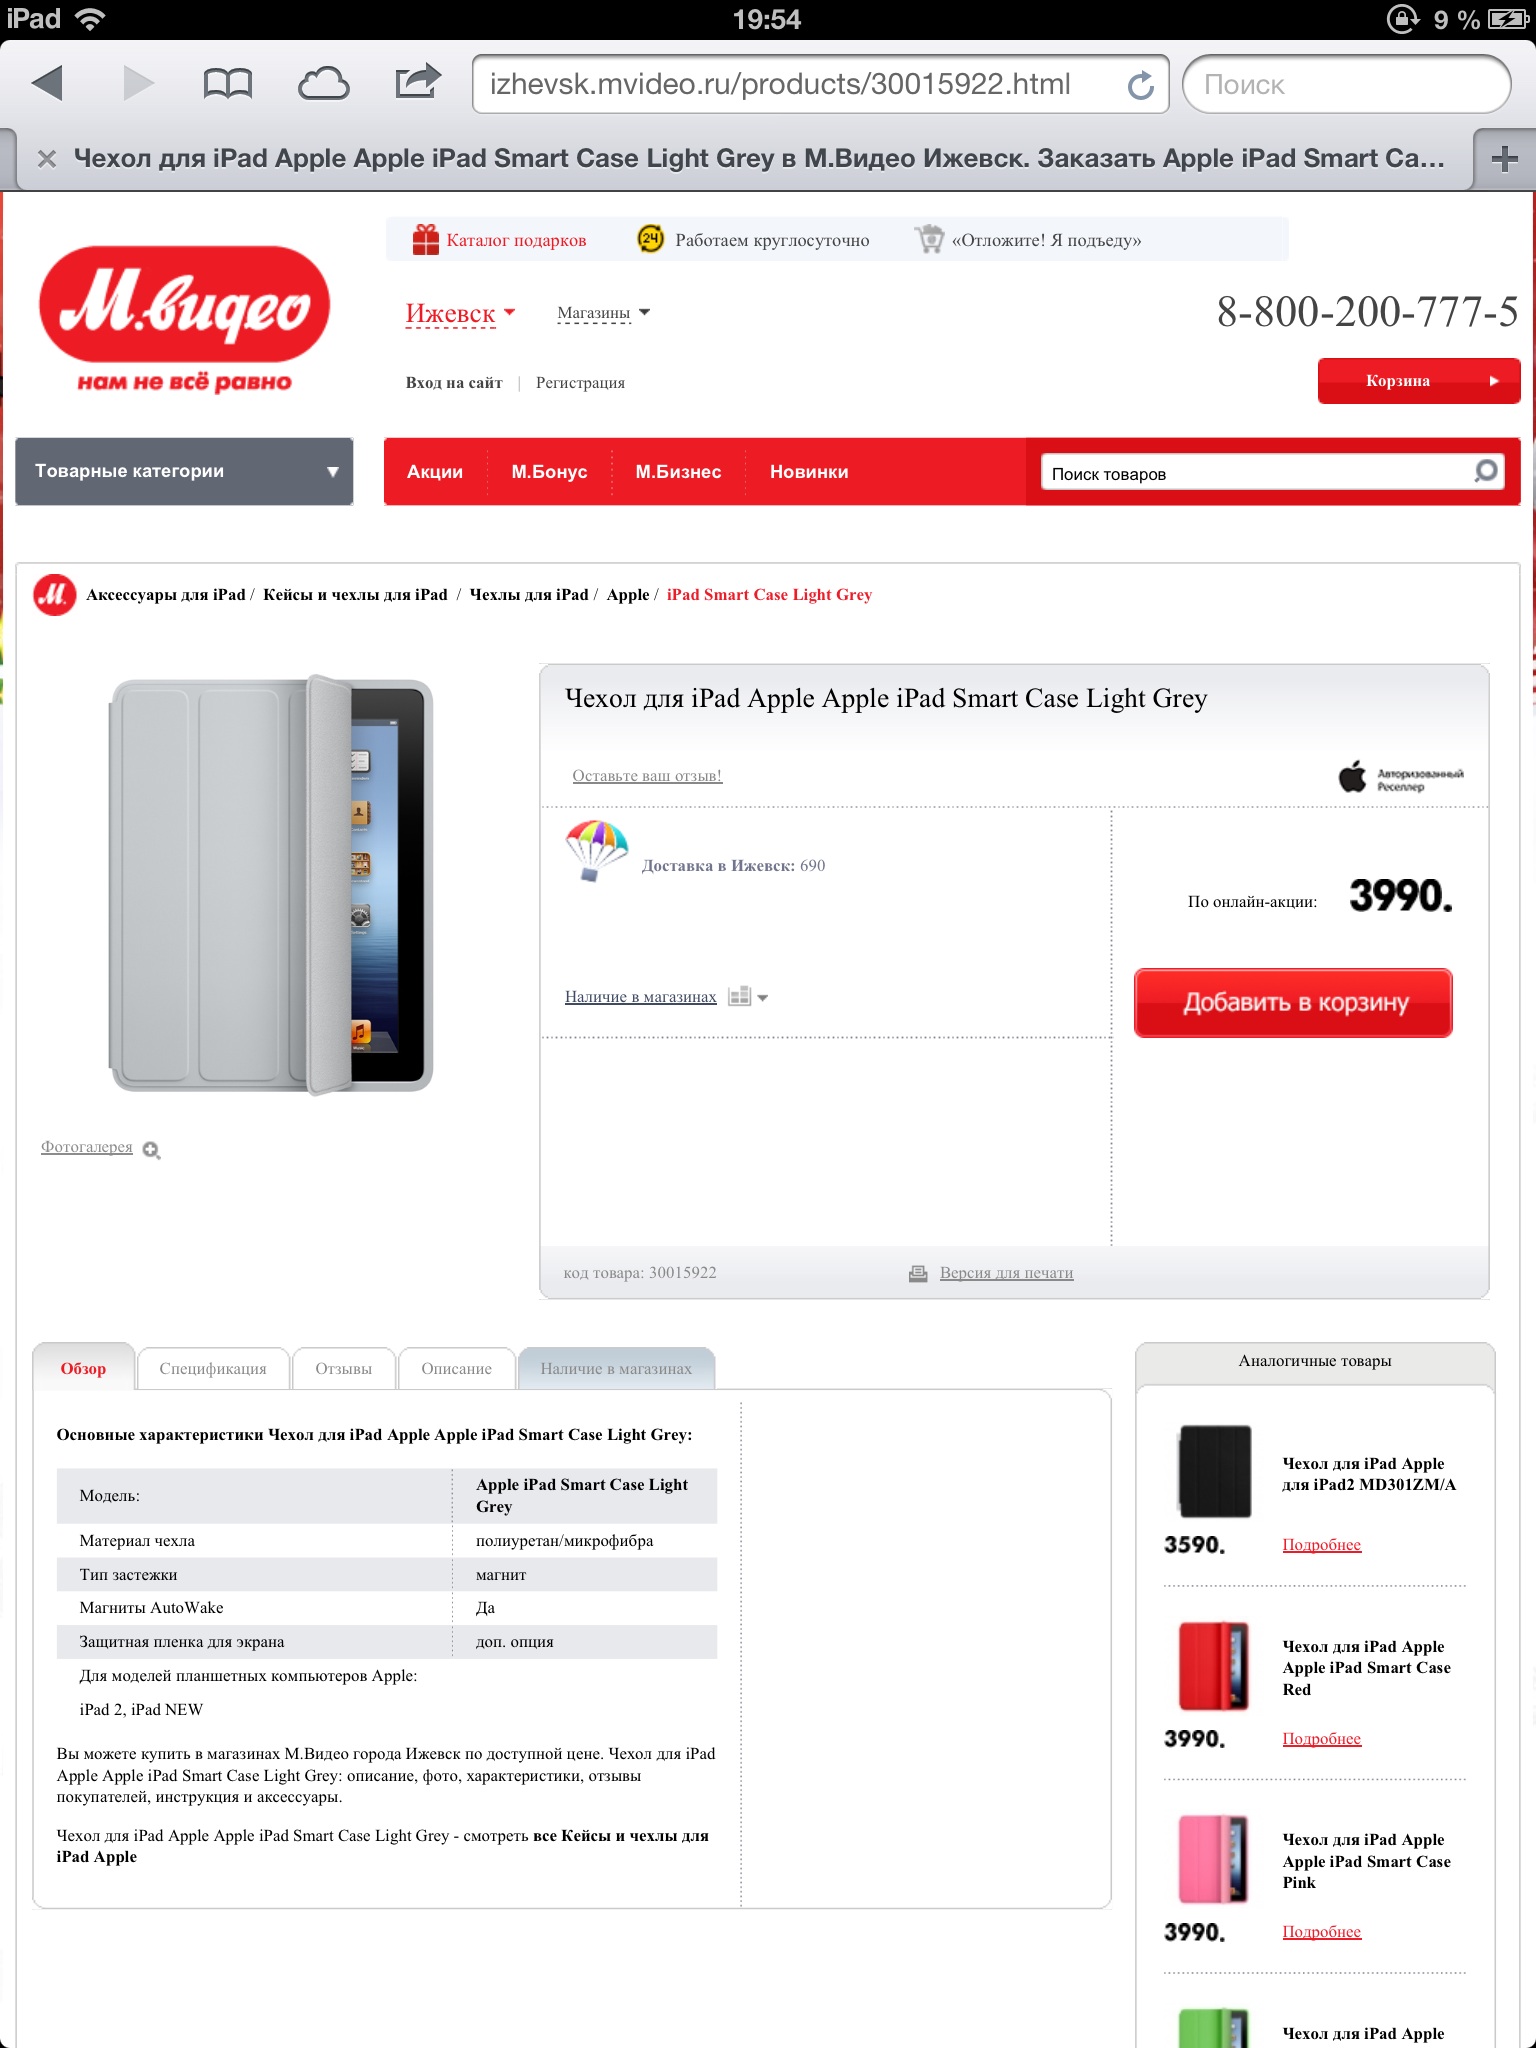Click the Фотогалерея zoom magnifier icon
This screenshot has height=2048, width=1536.
[152, 1150]
